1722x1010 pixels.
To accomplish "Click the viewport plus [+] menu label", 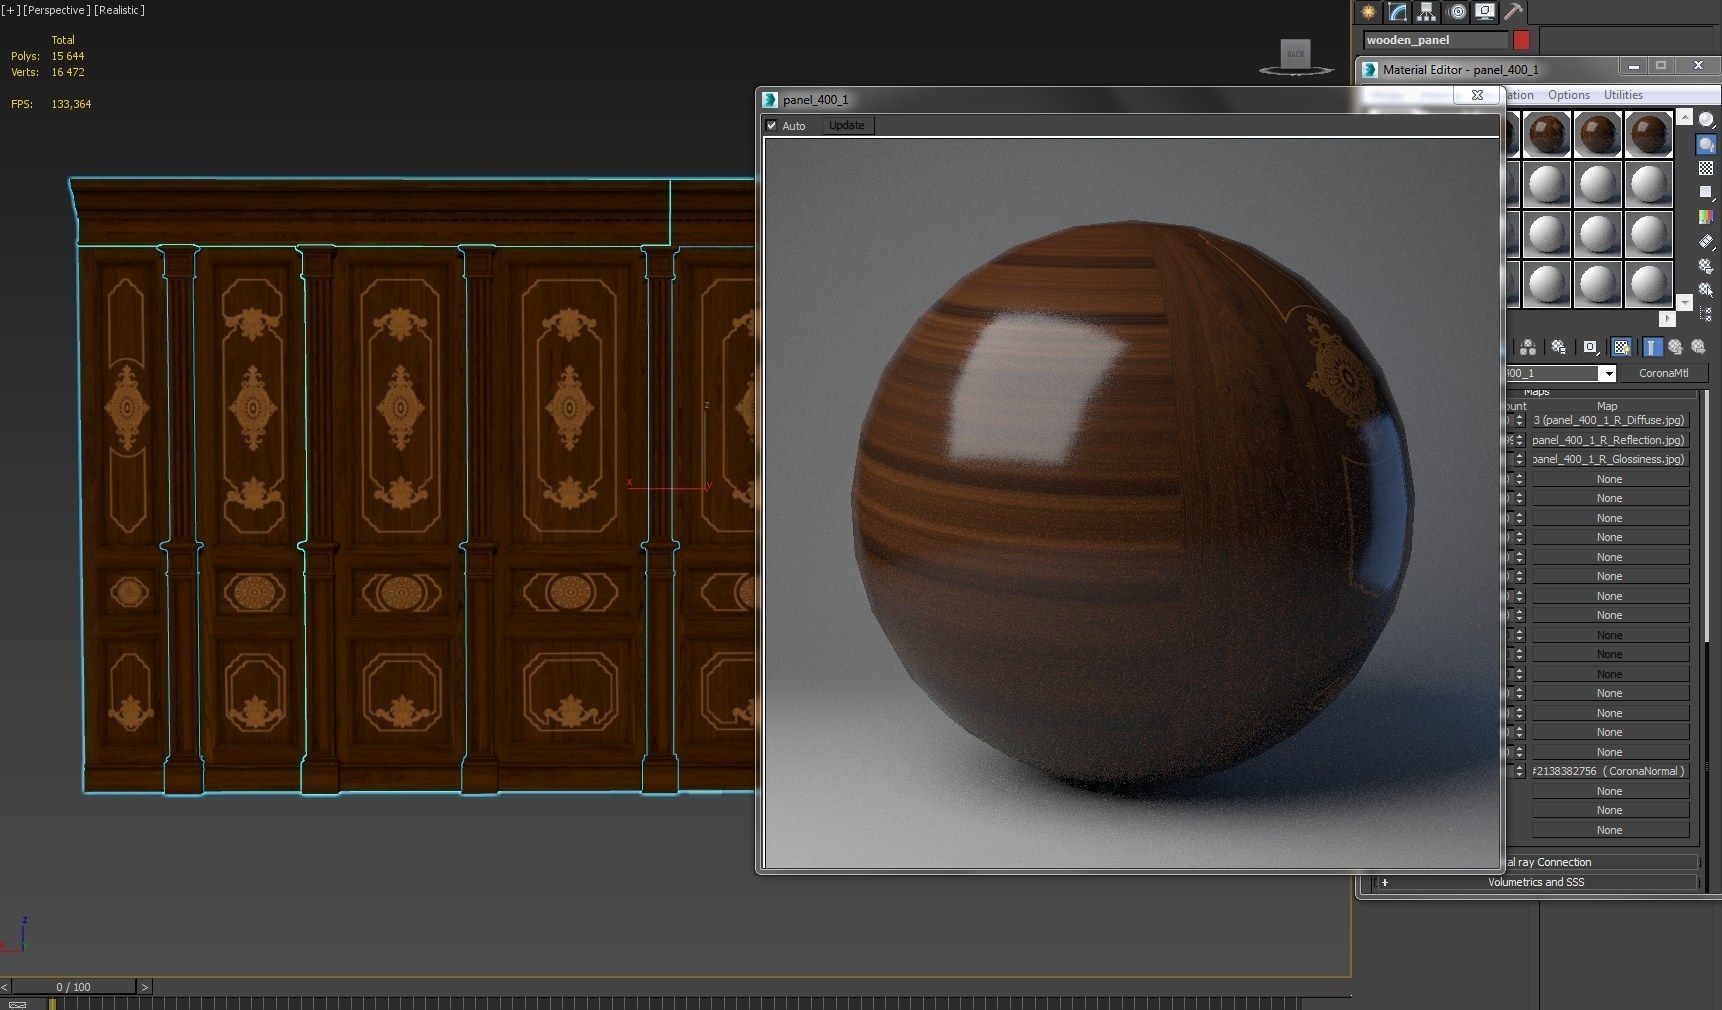I will [x=11, y=10].
